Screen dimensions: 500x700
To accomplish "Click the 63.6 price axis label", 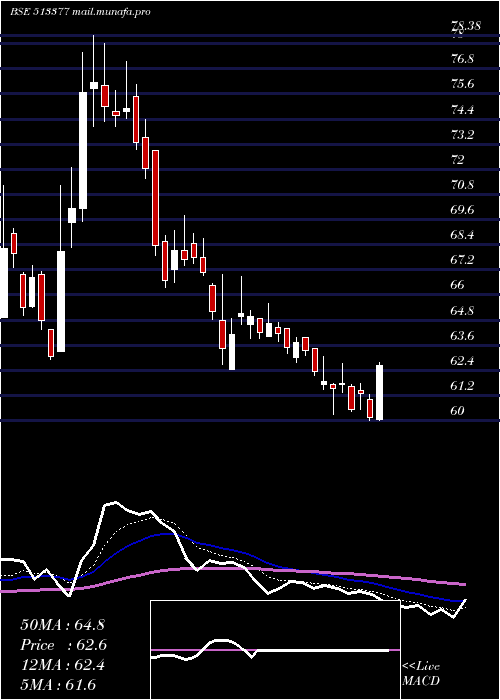I will (462, 335).
